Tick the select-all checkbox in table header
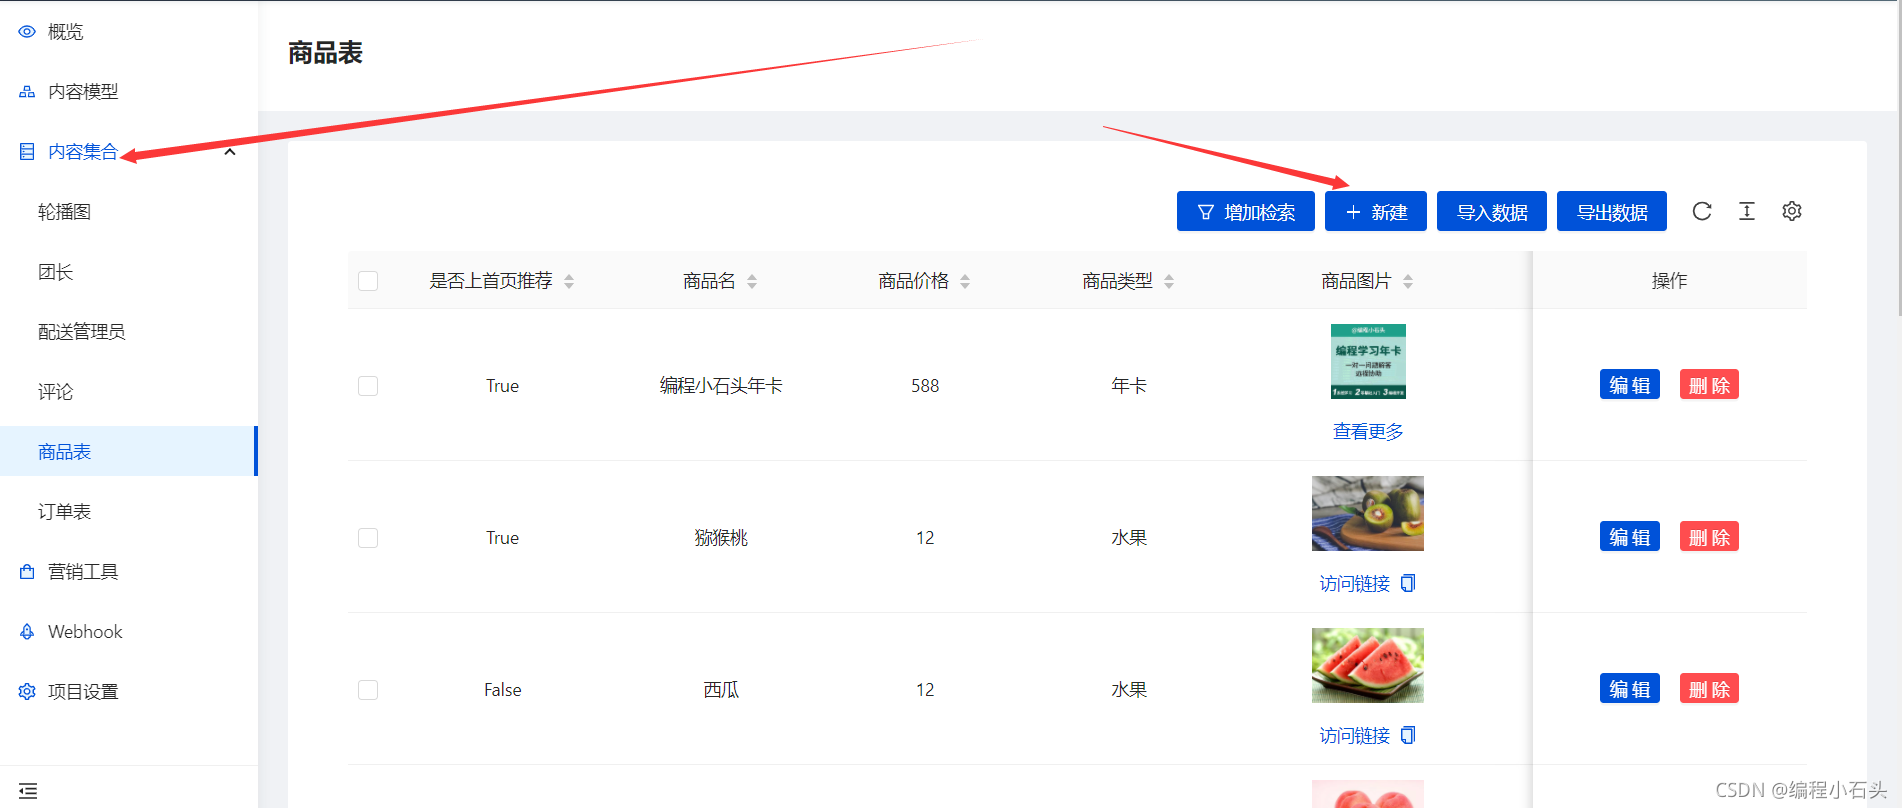The height and width of the screenshot is (808, 1902). pos(368,281)
